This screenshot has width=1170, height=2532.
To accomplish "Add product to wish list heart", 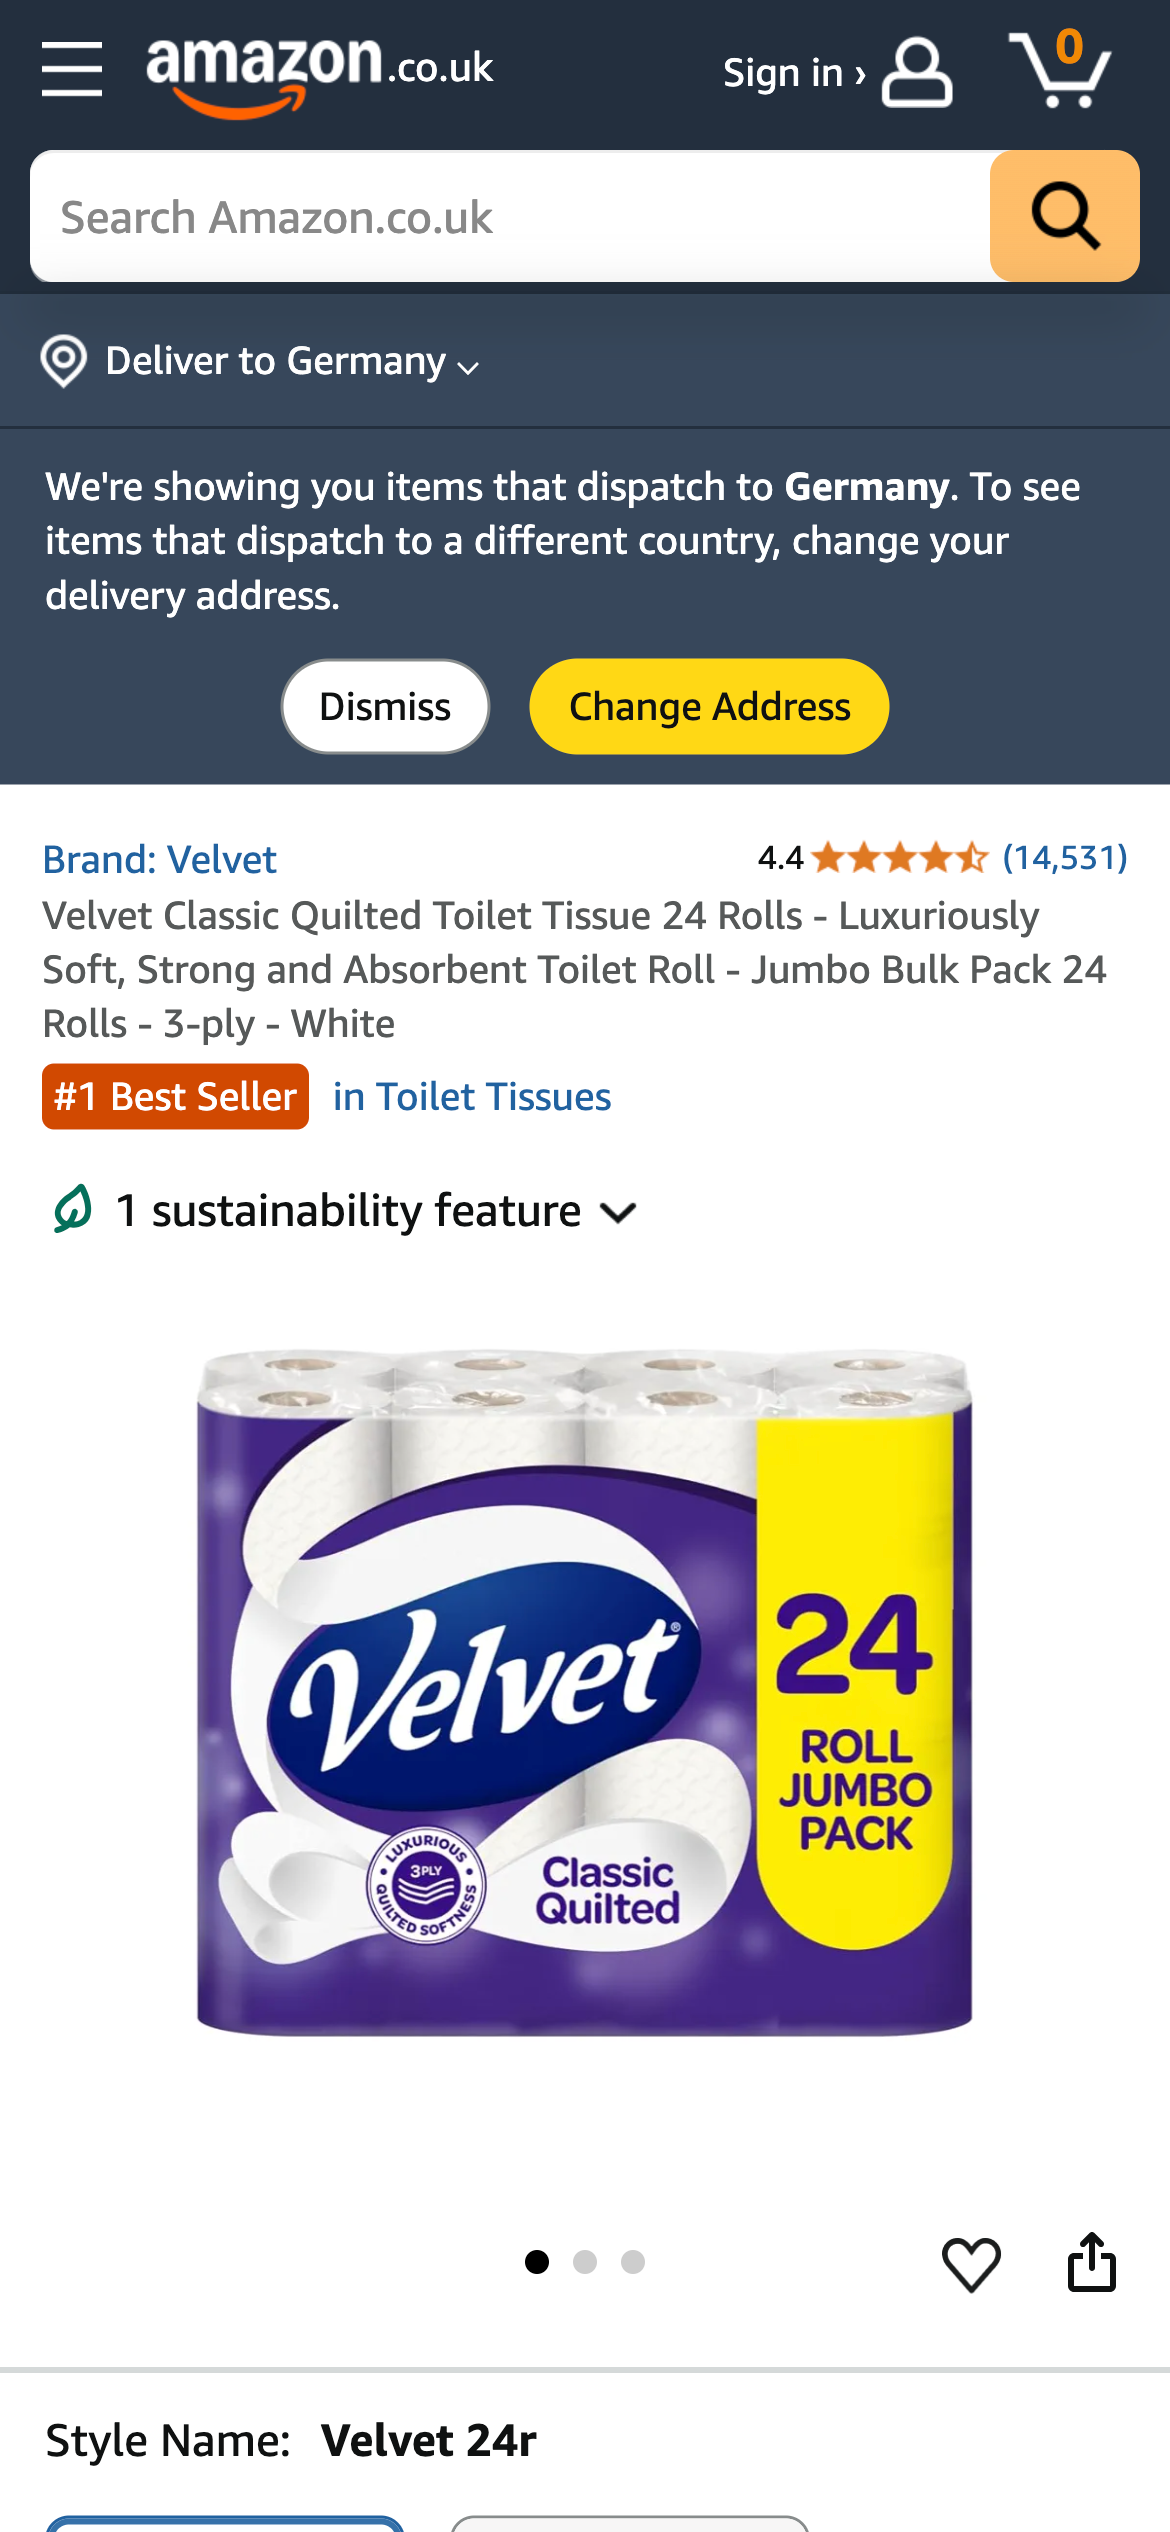I will click(x=971, y=2264).
